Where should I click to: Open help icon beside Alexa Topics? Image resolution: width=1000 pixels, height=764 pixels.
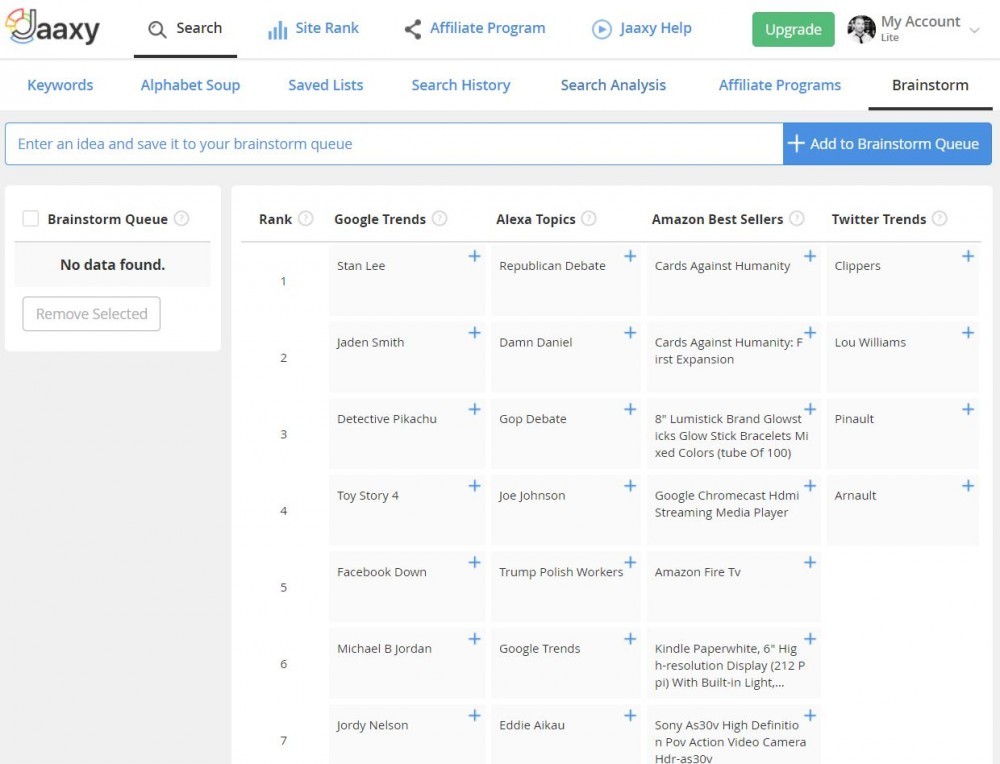pyautogui.click(x=589, y=219)
